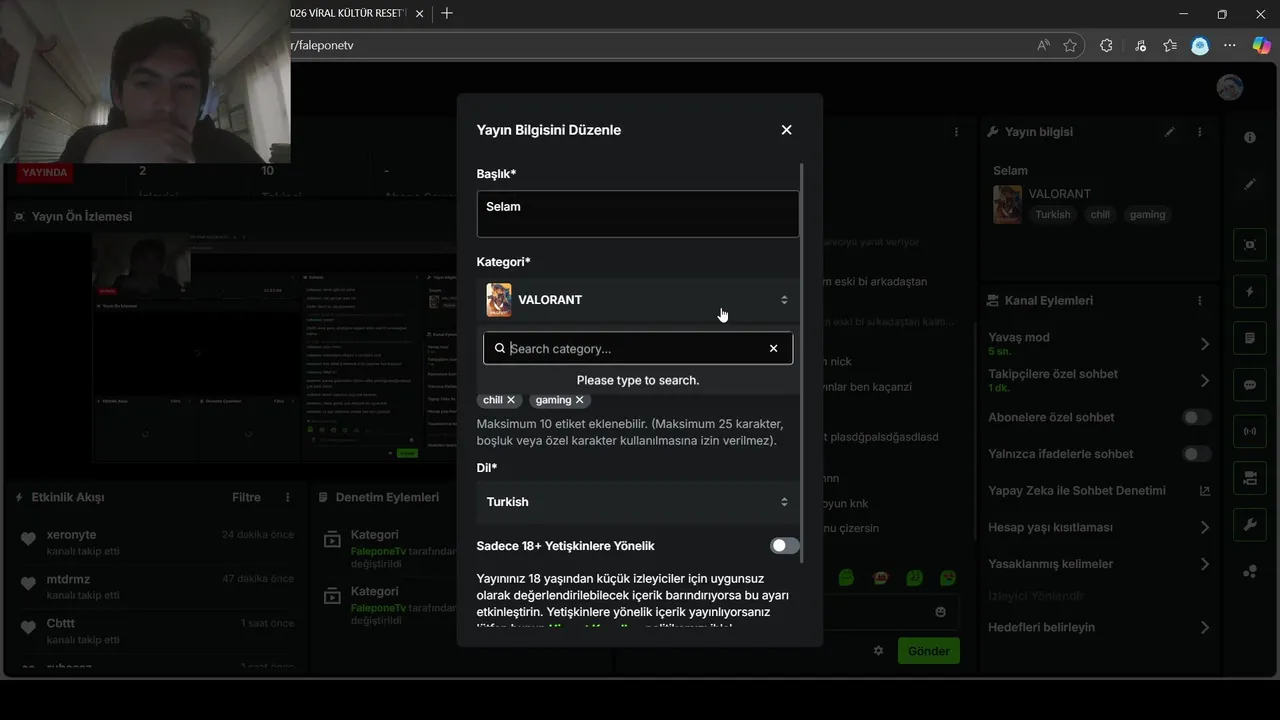
Task: Click the chill tag in Yayın bilgisi
Action: (1100, 214)
